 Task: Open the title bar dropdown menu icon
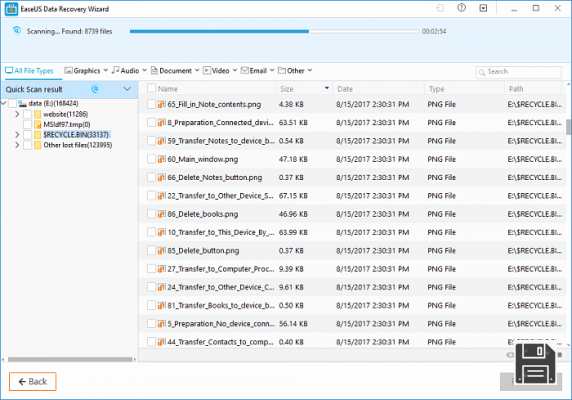[483, 8]
